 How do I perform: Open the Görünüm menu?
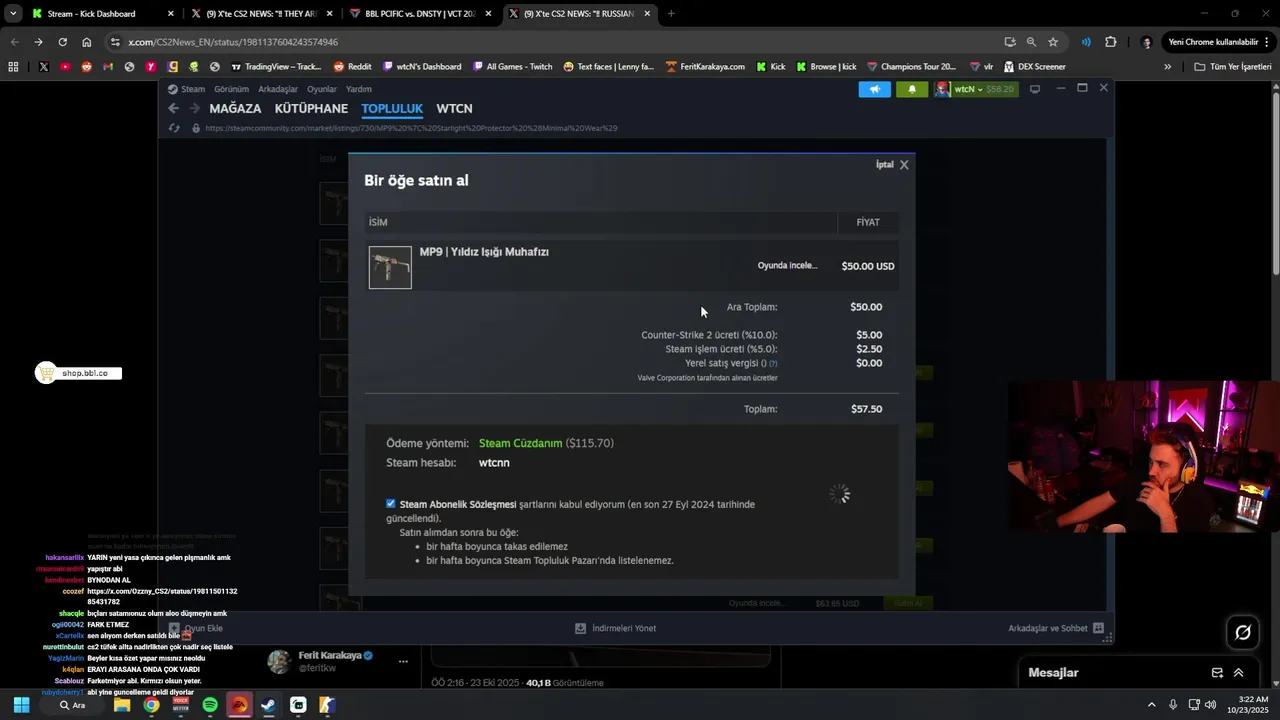(231, 89)
